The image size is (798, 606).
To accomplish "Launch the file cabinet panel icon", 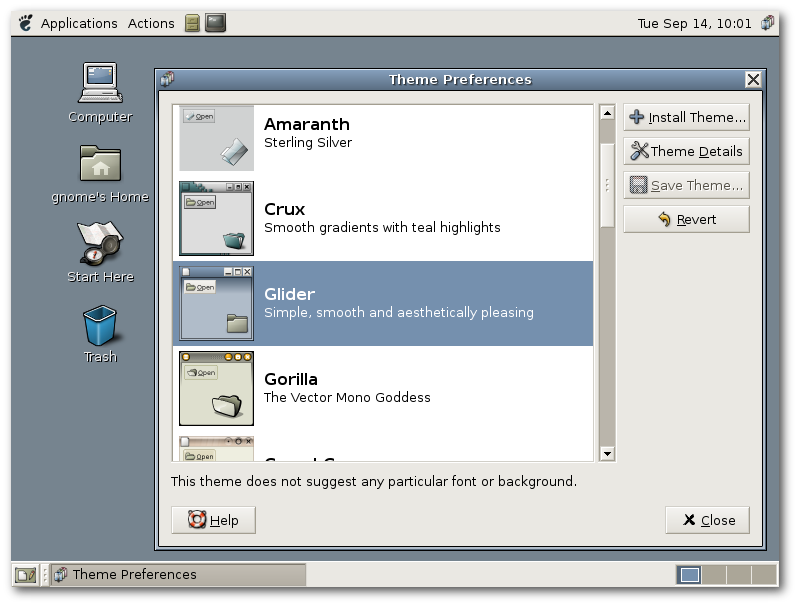I will [x=192, y=23].
